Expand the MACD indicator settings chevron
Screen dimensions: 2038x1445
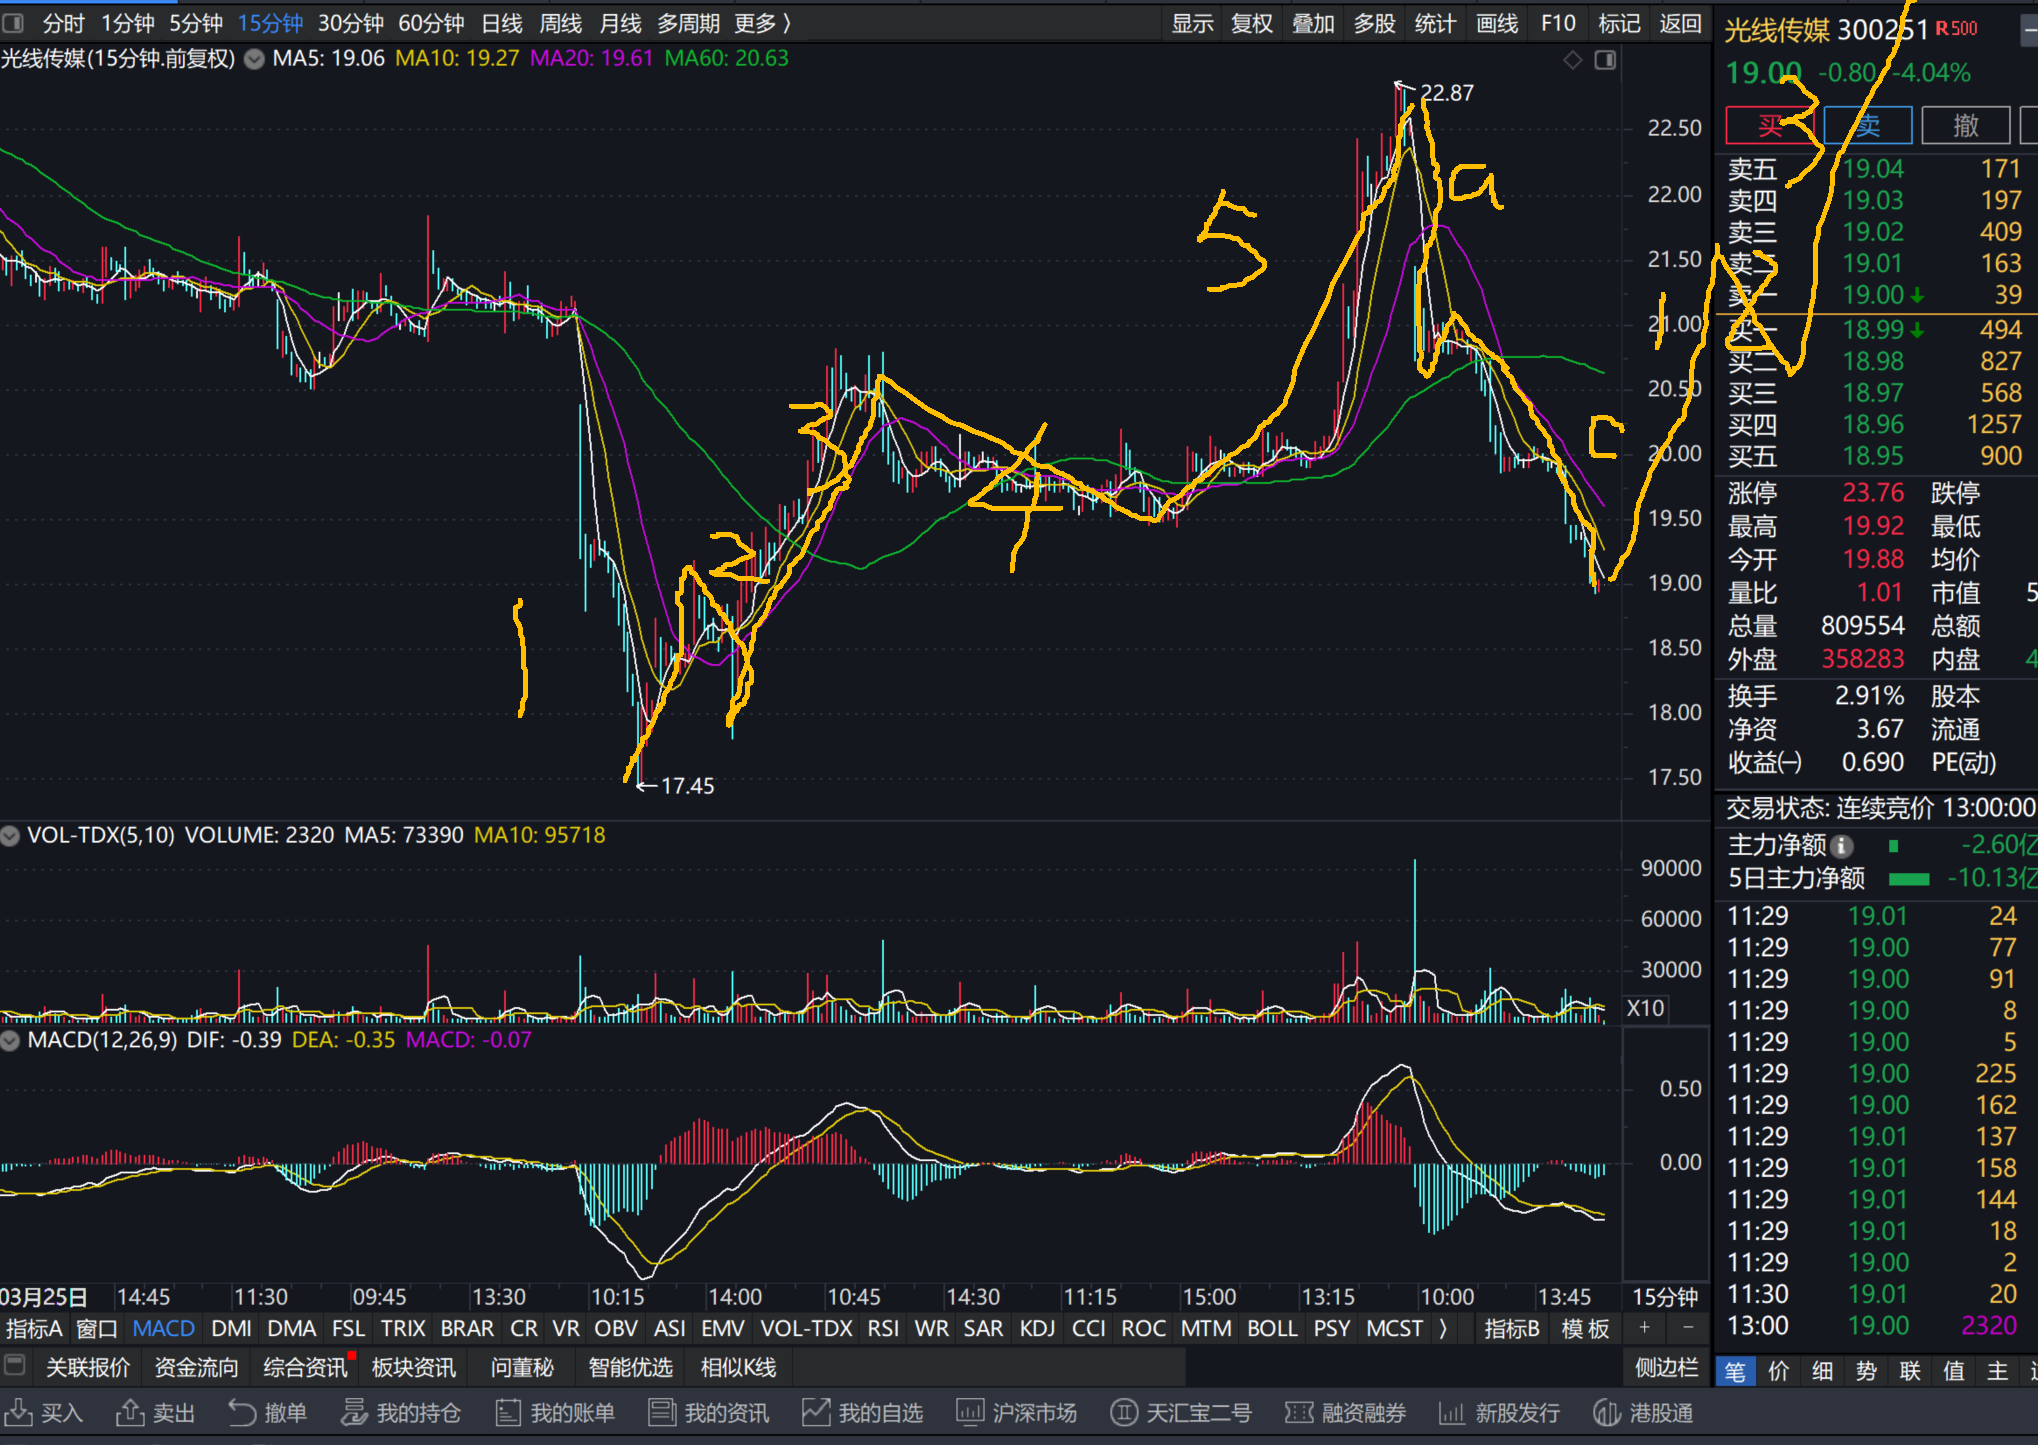point(10,1040)
